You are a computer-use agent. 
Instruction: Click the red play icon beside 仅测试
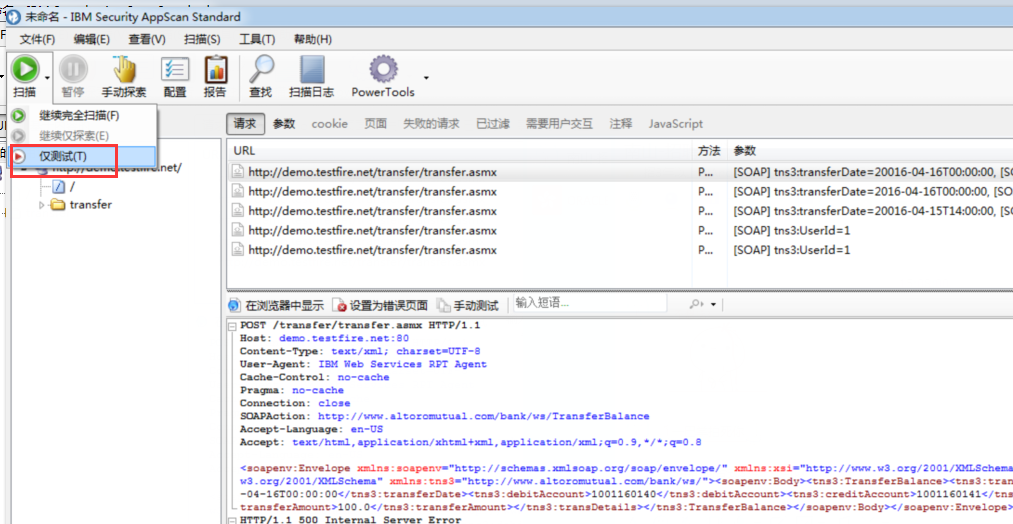19,156
